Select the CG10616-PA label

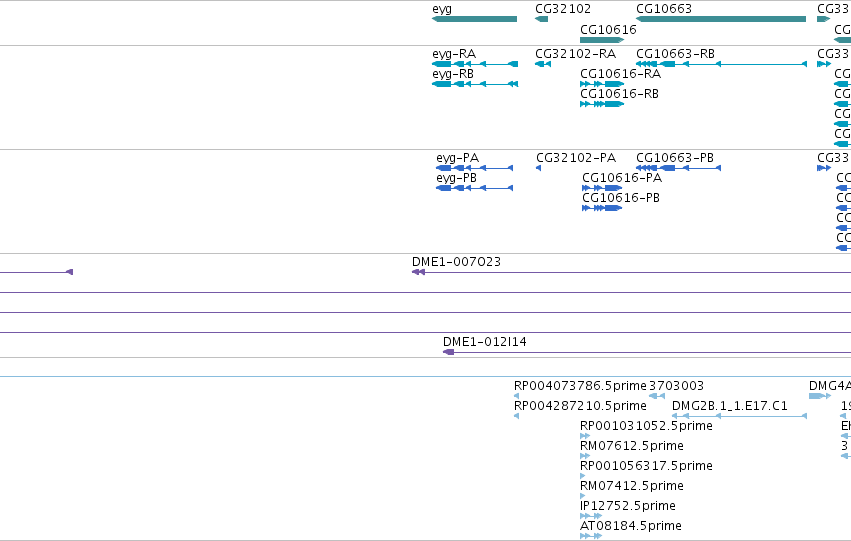pyautogui.click(x=622, y=178)
